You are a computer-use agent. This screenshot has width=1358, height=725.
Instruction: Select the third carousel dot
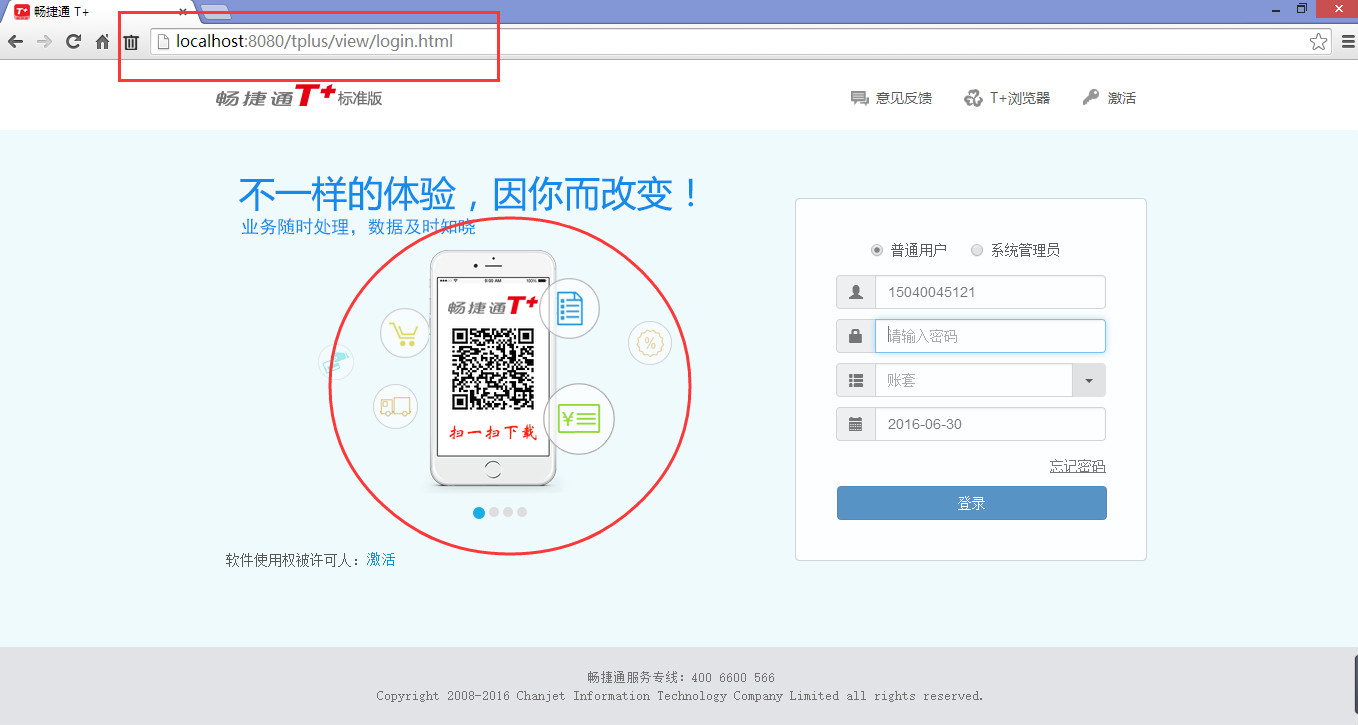click(x=508, y=512)
